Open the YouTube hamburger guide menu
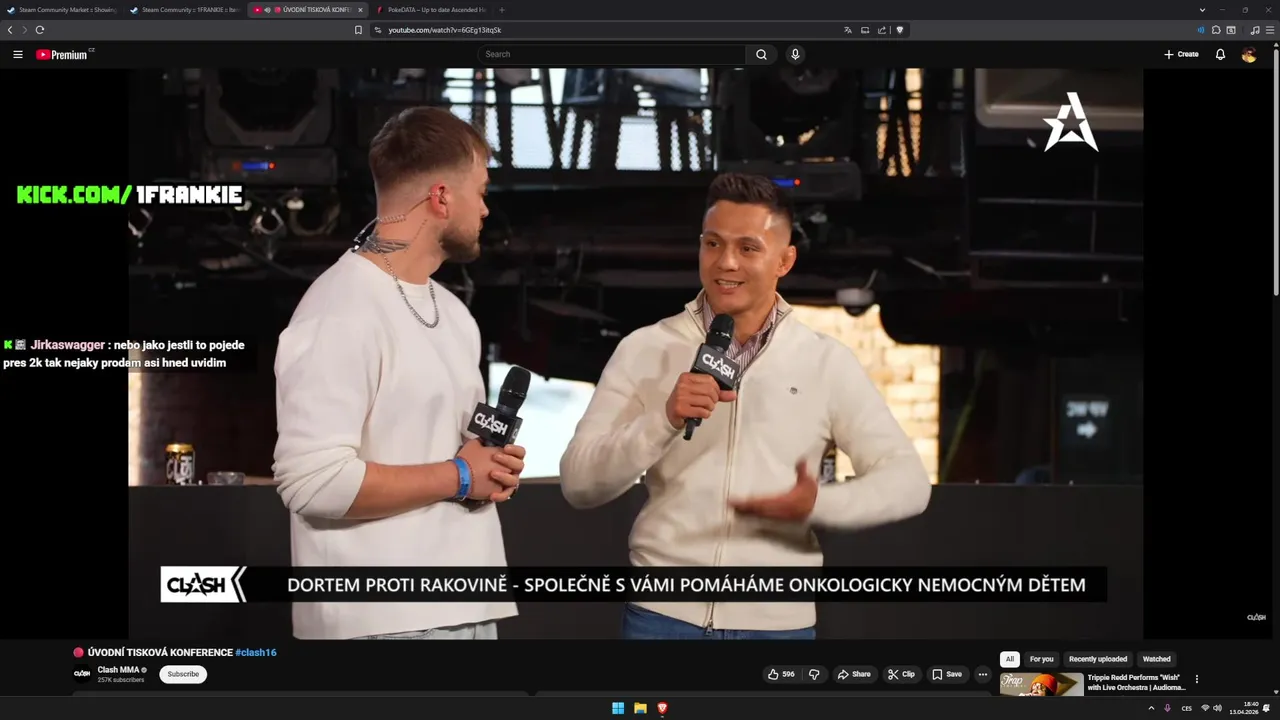 tap(17, 54)
